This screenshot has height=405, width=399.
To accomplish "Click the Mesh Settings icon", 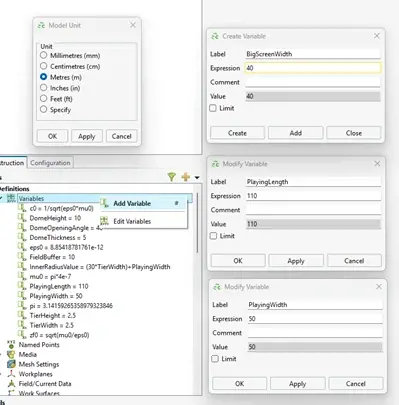I will click(x=11, y=364).
